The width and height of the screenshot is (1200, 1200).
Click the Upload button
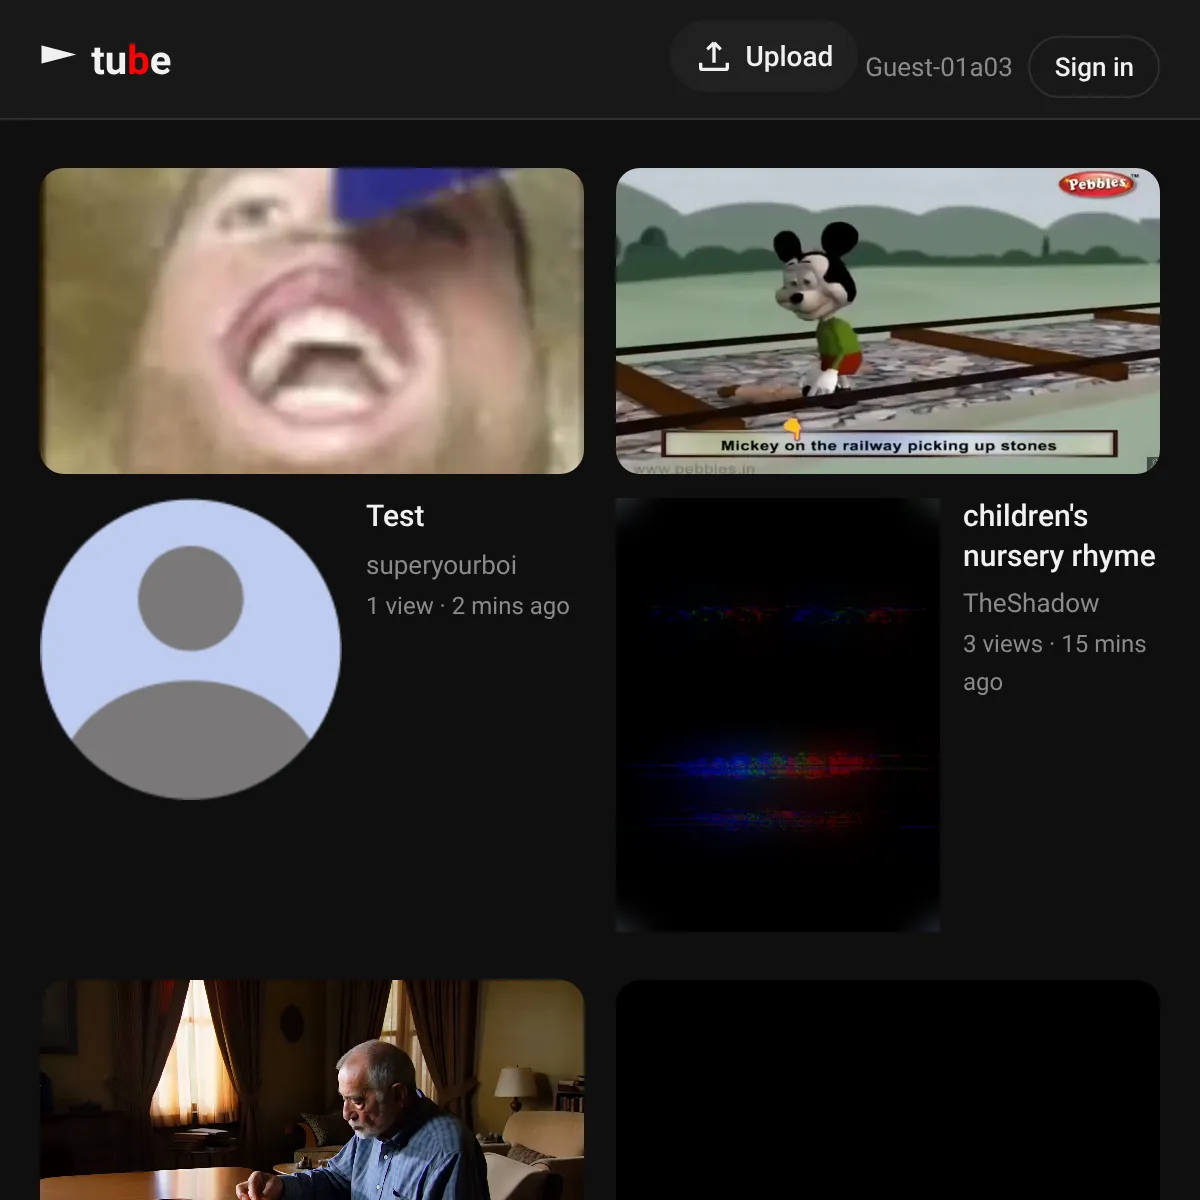click(x=764, y=57)
